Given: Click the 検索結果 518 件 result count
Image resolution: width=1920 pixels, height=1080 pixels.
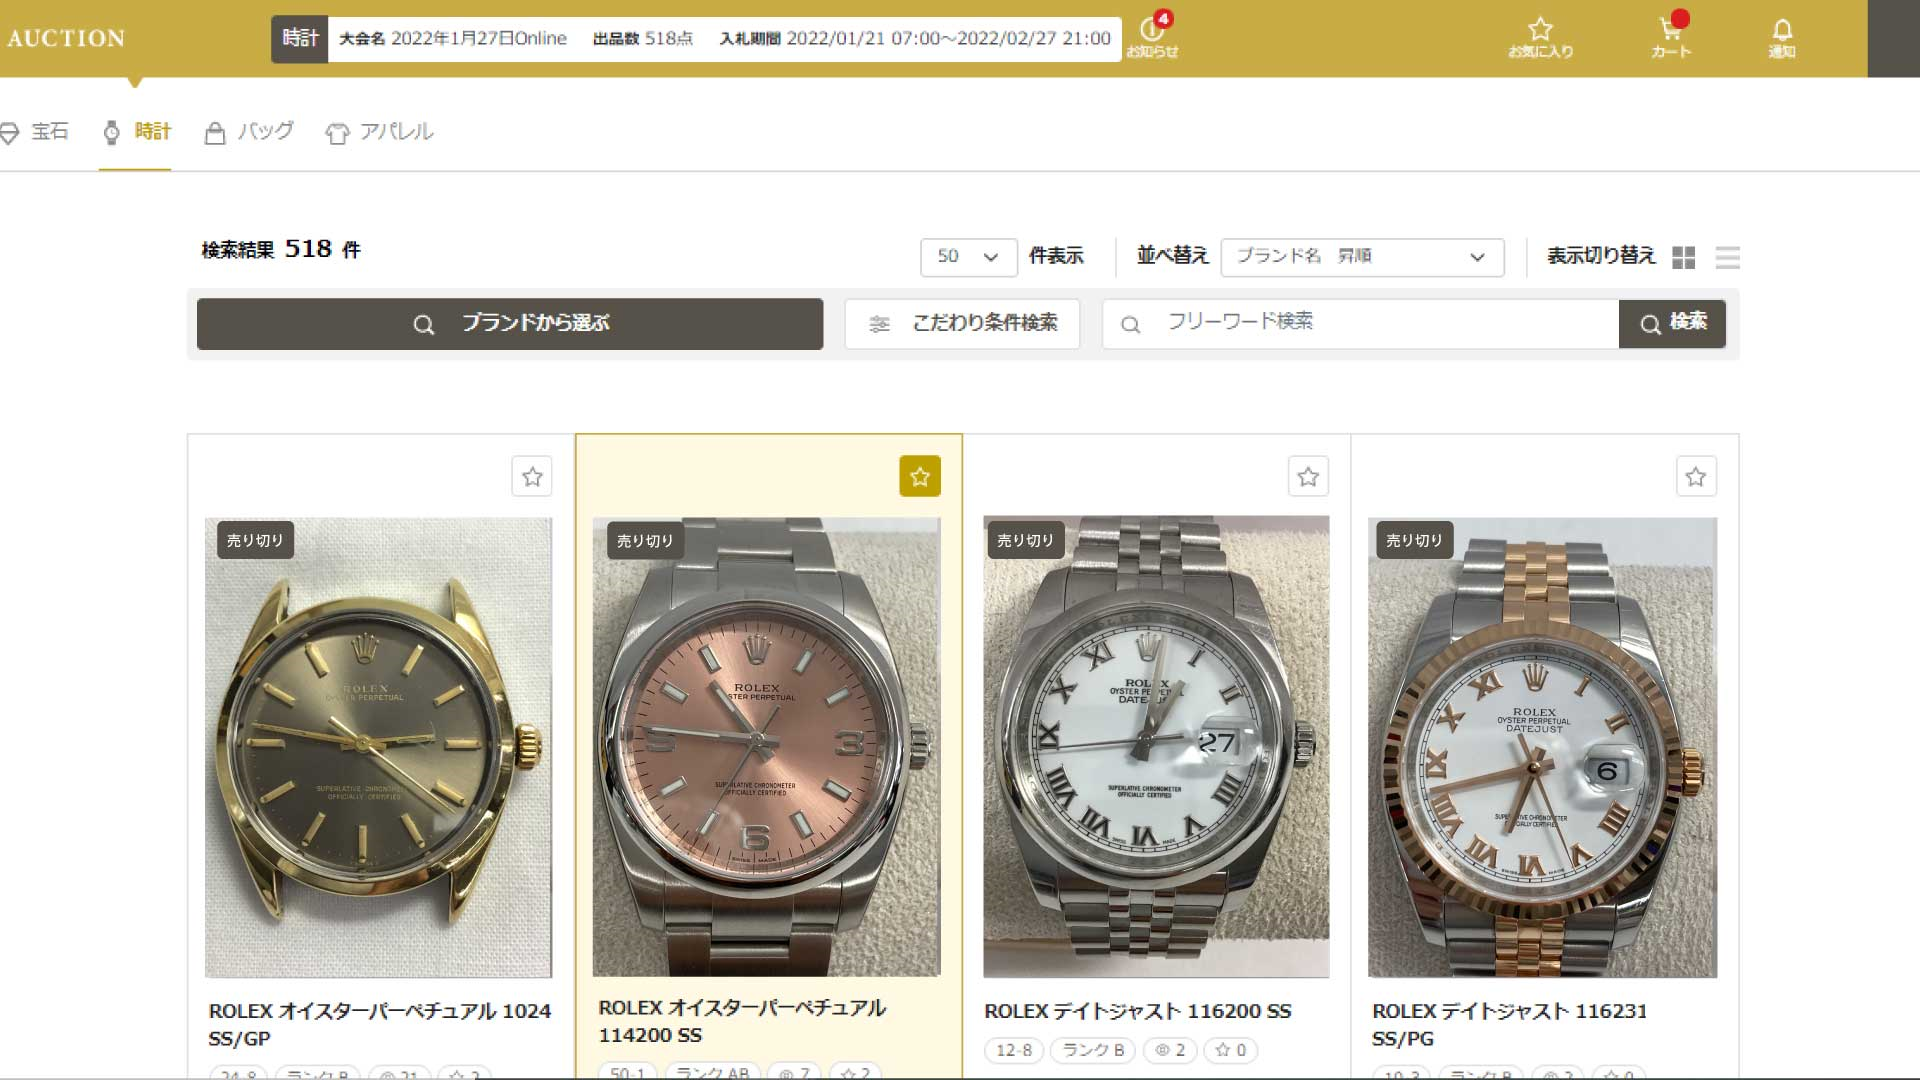Looking at the screenshot, I should (281, 249).
